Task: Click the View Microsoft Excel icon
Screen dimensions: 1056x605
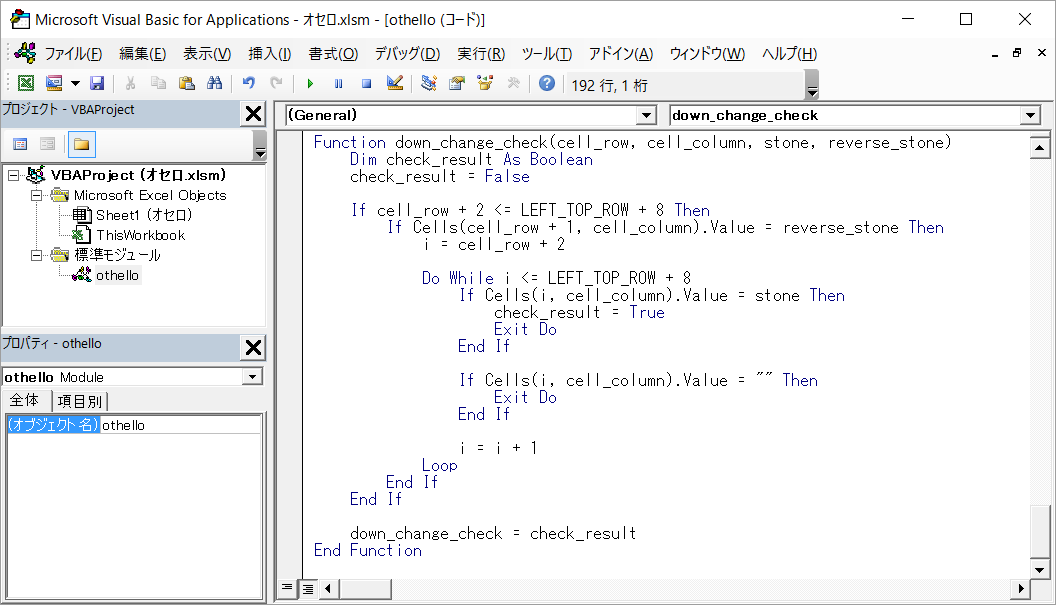Action: pos(25,84)
